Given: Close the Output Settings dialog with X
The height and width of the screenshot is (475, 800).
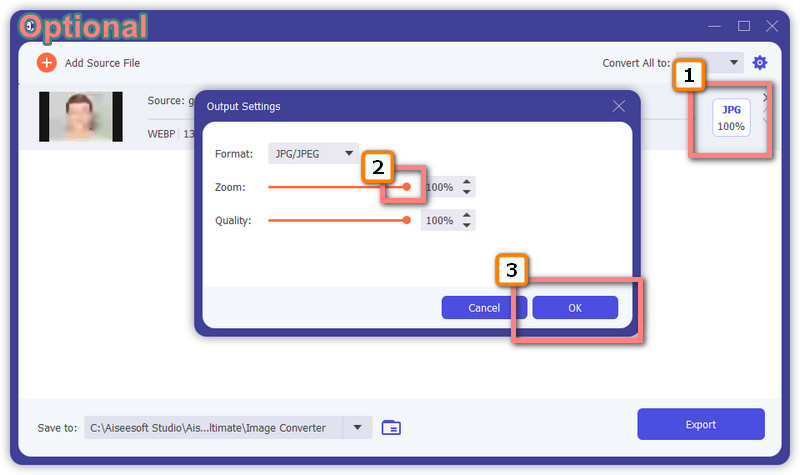Looking at the screenshot, I should point(619,106).
